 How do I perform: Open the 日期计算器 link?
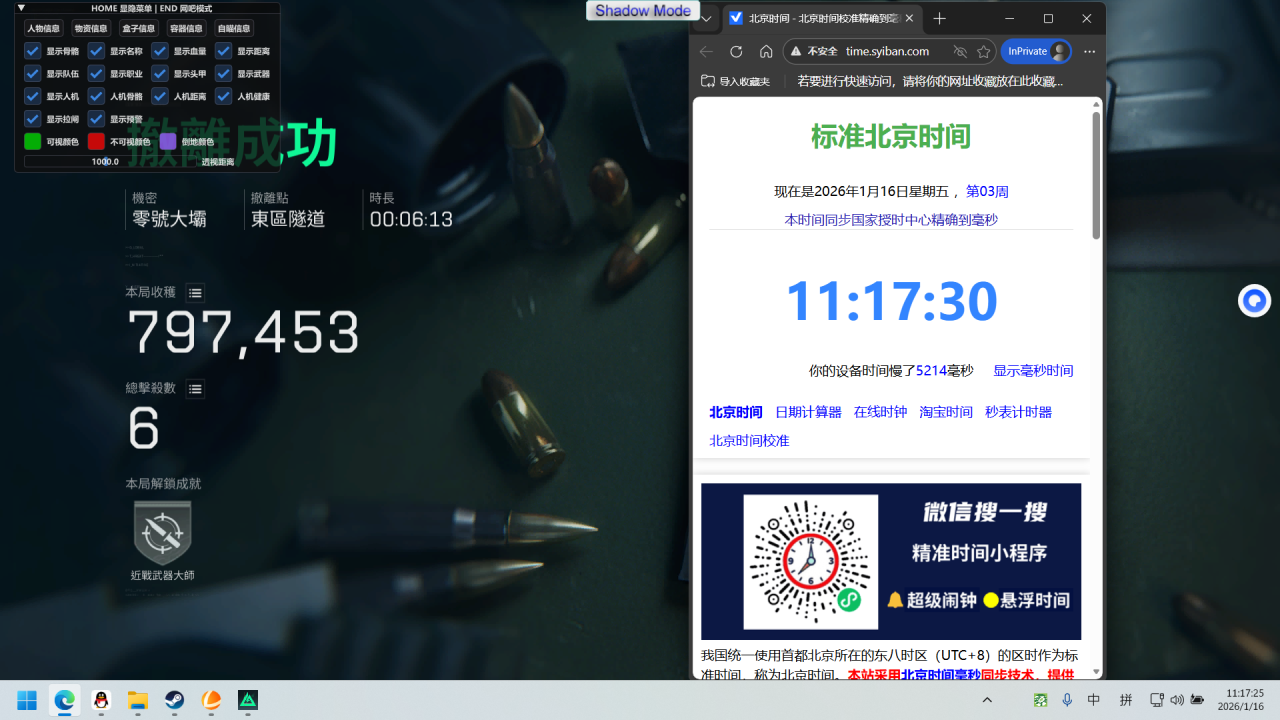tap(808, 411)
